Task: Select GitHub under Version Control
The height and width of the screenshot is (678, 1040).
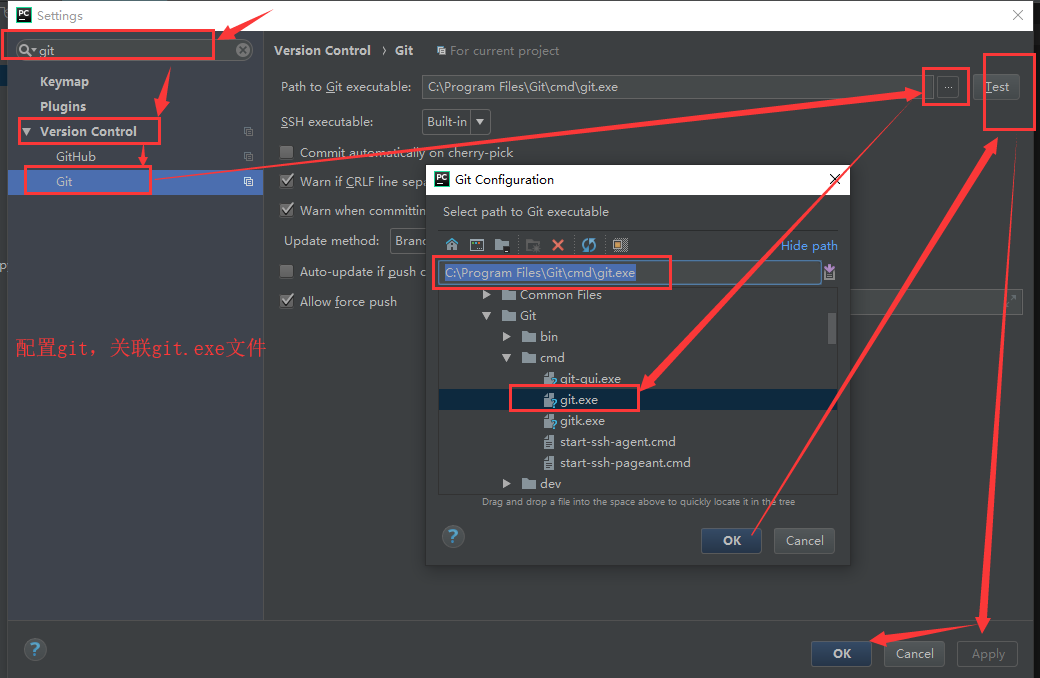Action: tap(76, 157)
